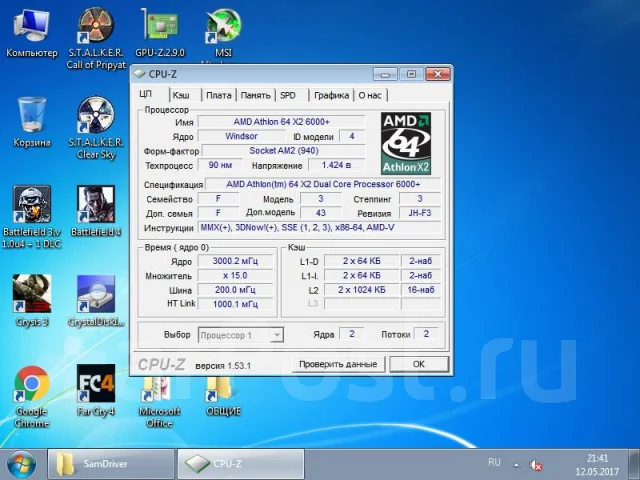Click the 16-наб L2 associativity value
The image size is (640, 480).
(421, 290)
